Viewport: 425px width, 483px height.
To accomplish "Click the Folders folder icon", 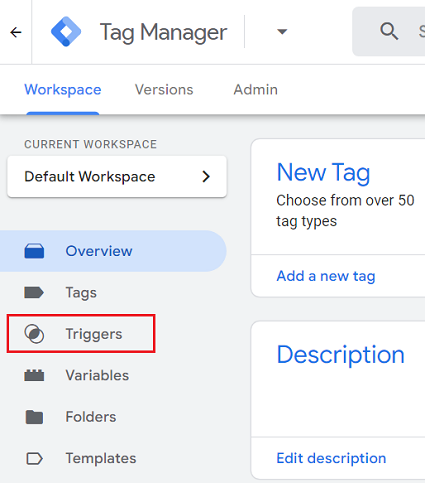I will (x=34, y=417).
